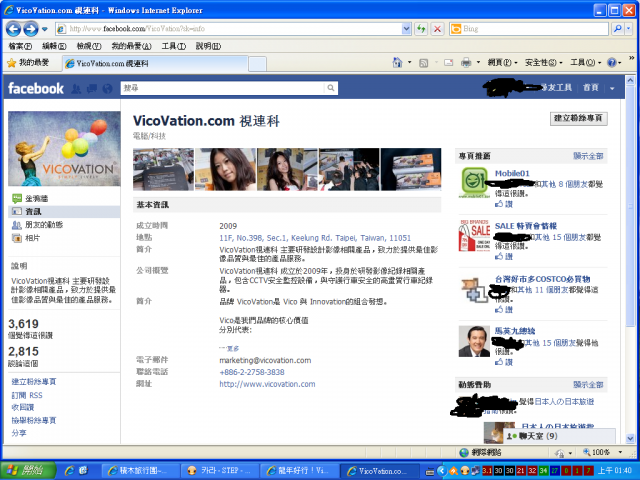Click the Bing search magnifier icon
This screenshot has height=480, width=640.
[618, 29]
